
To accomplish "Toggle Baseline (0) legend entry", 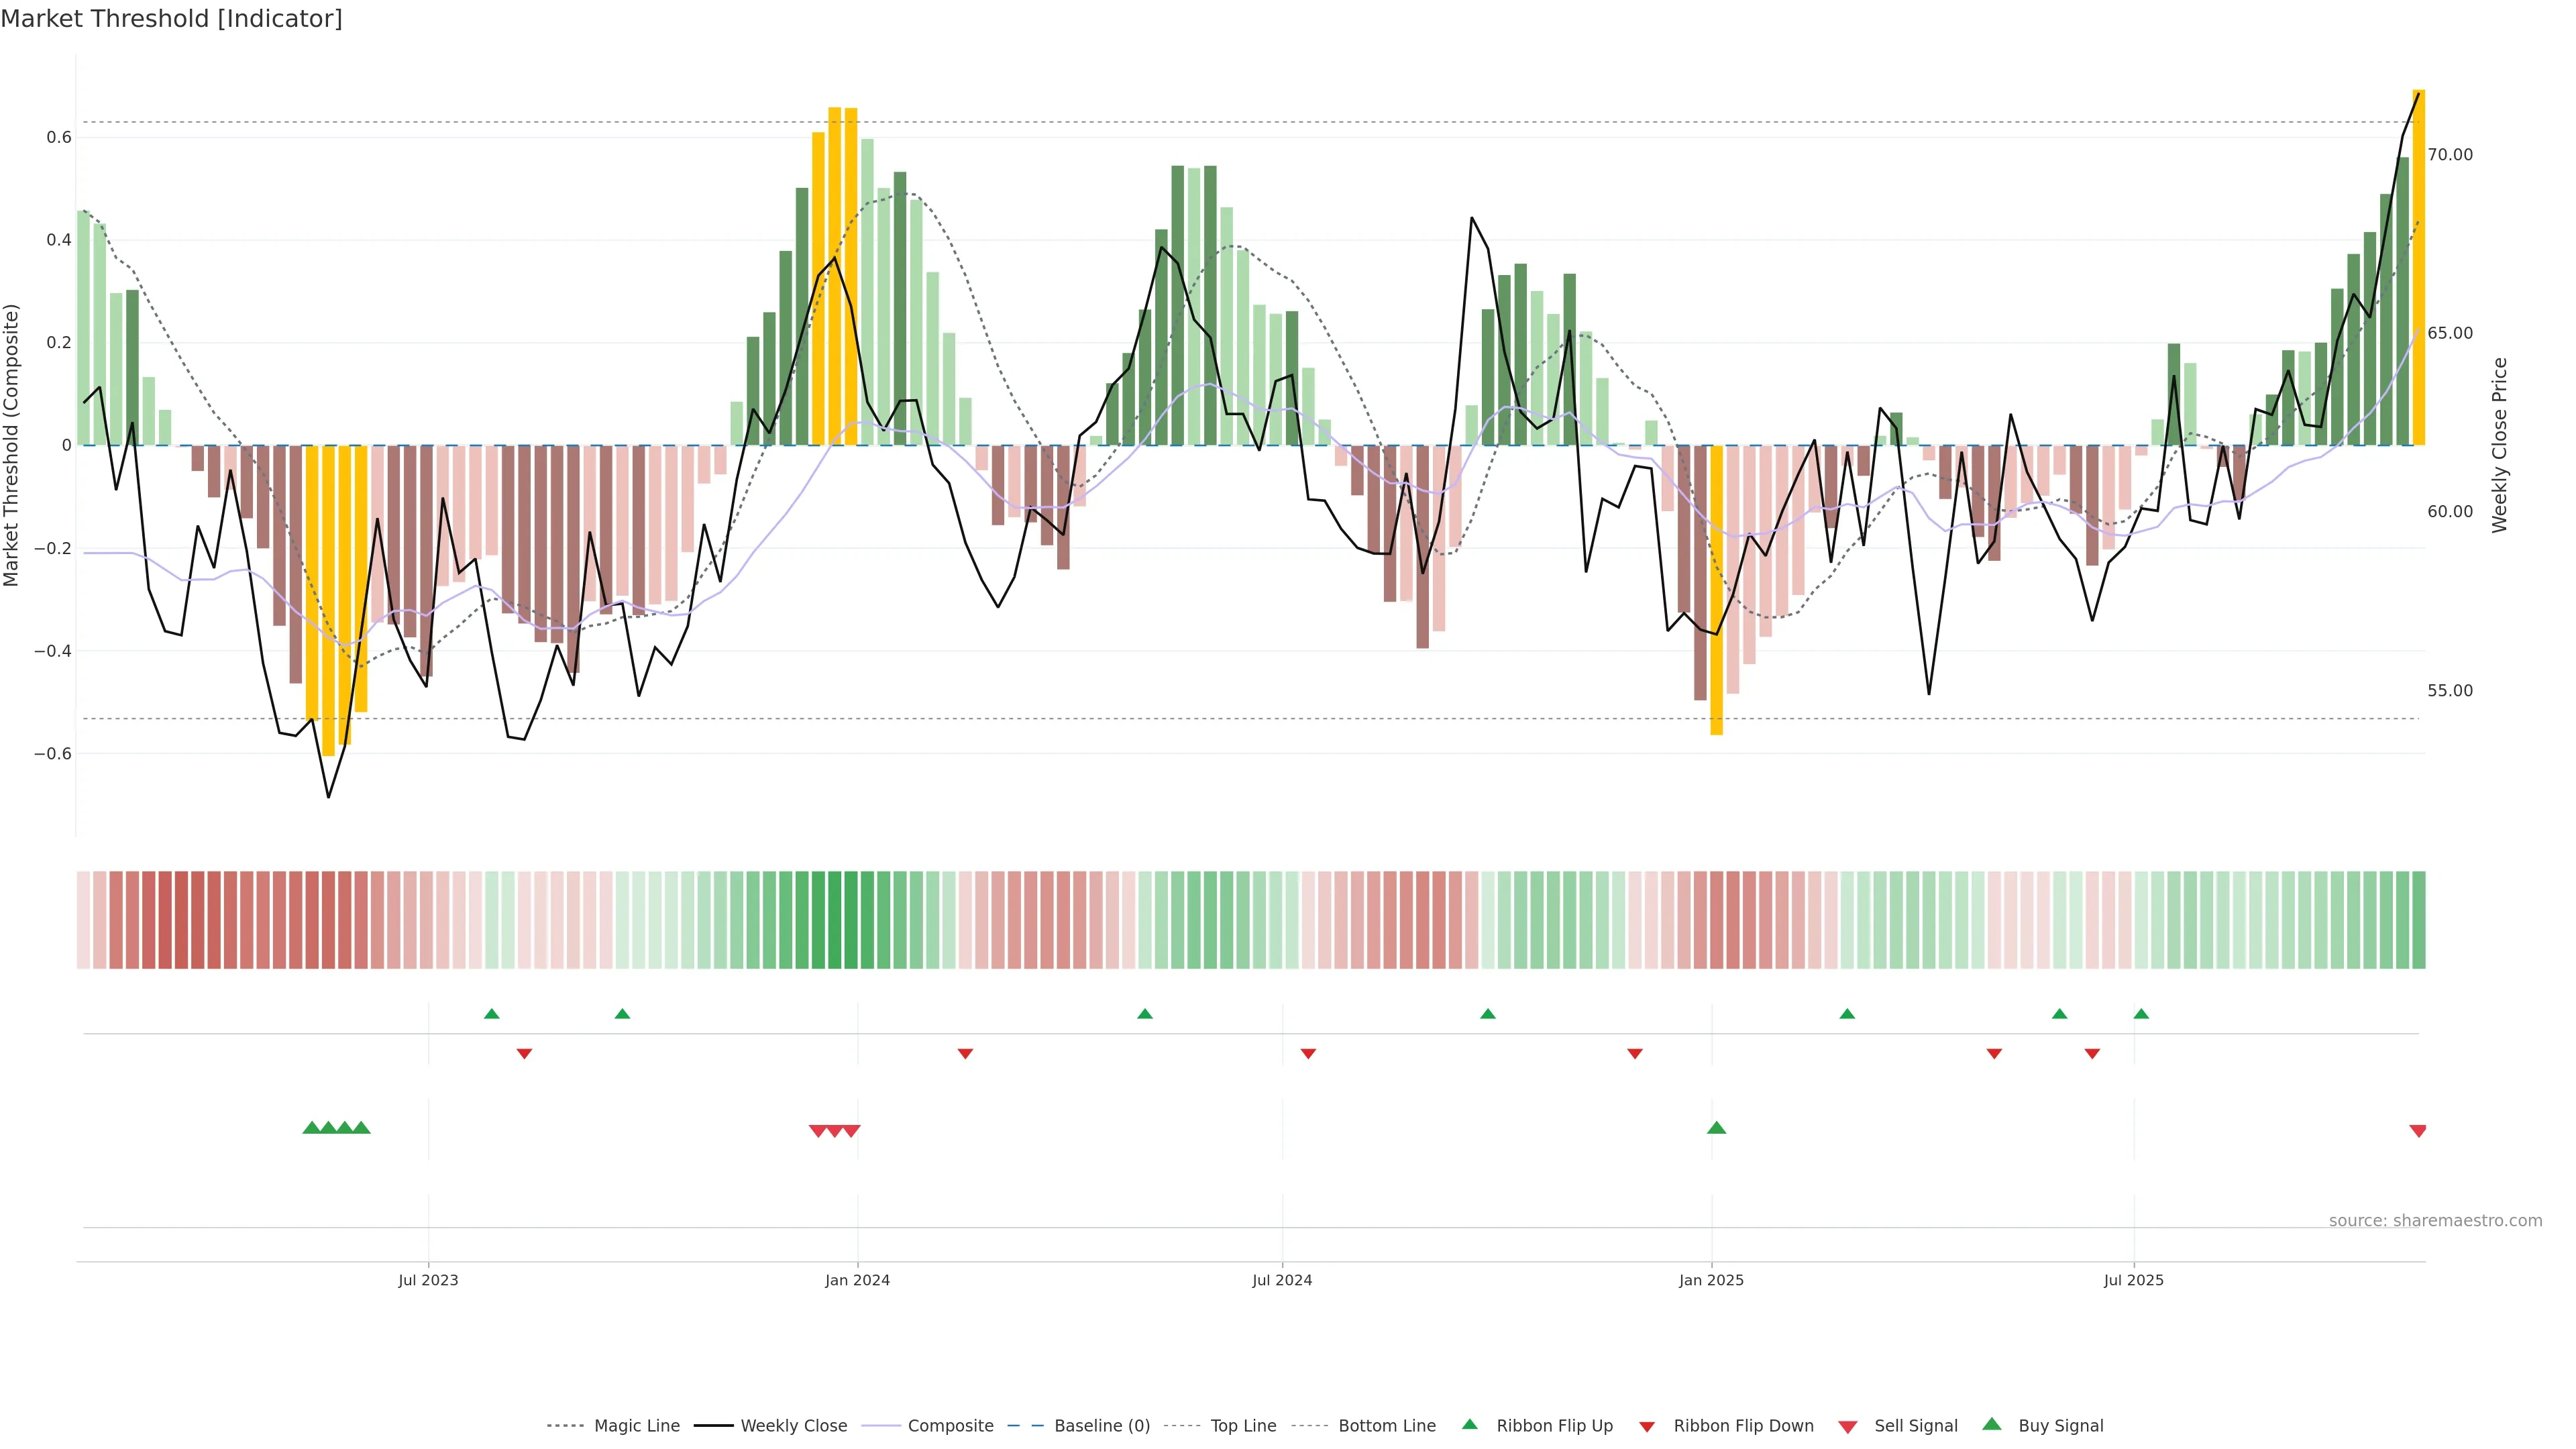I will 1102,1426.
